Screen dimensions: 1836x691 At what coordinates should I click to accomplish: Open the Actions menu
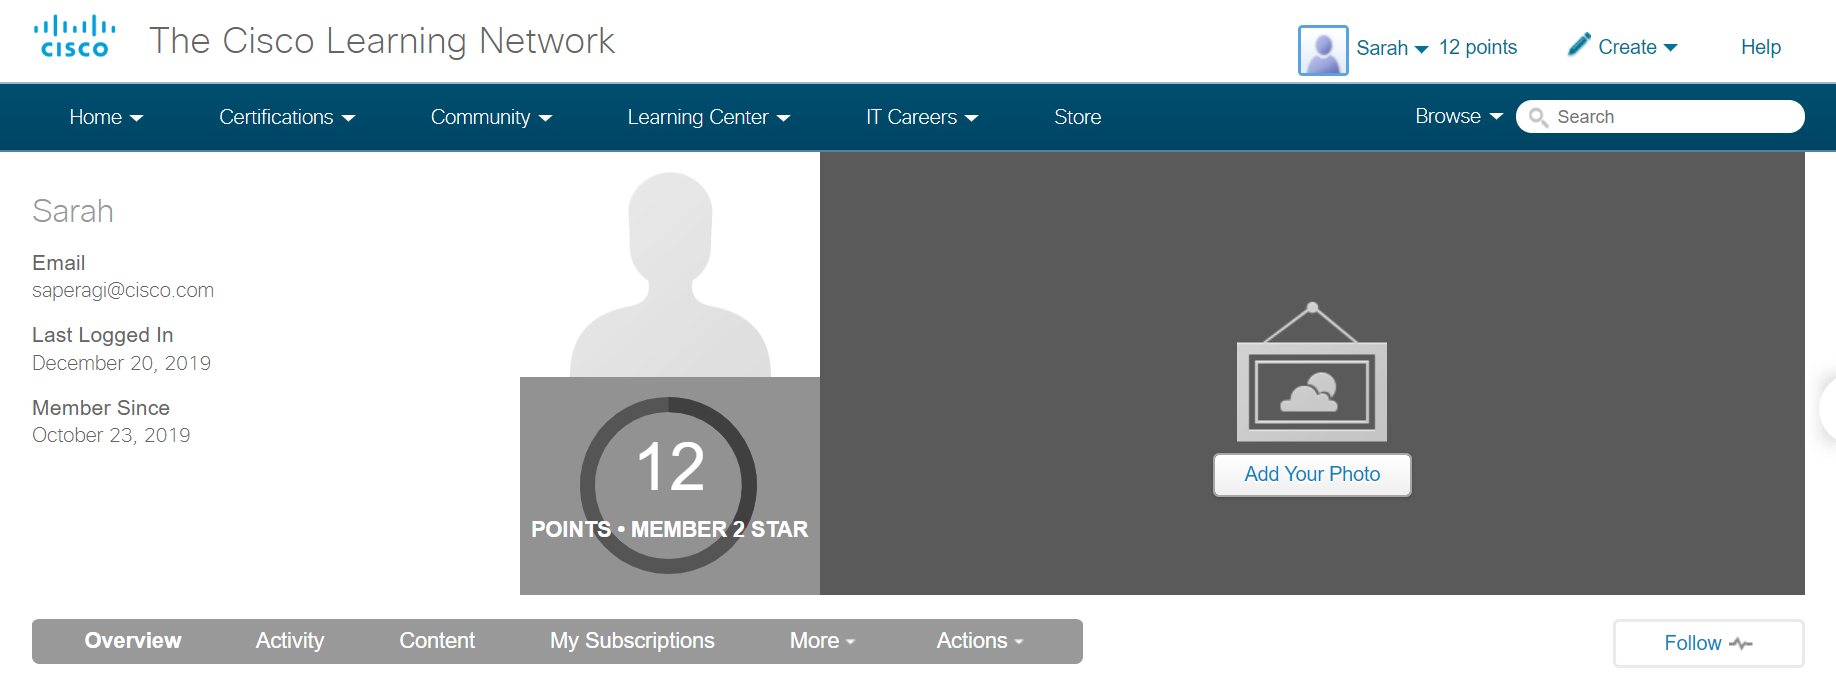coord(980,641)
